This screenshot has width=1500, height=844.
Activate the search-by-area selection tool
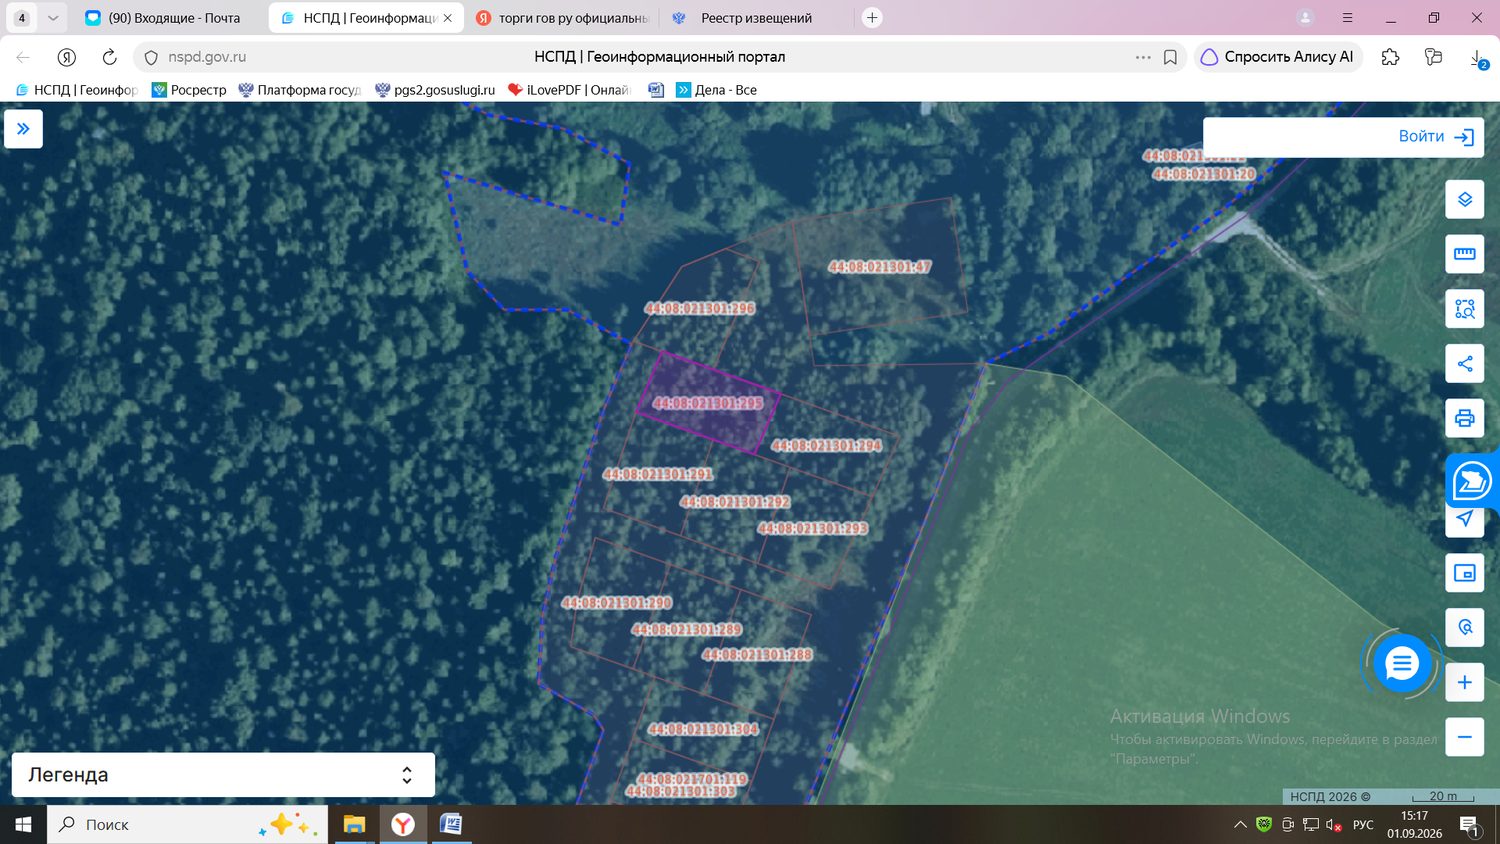point(1464,309)
